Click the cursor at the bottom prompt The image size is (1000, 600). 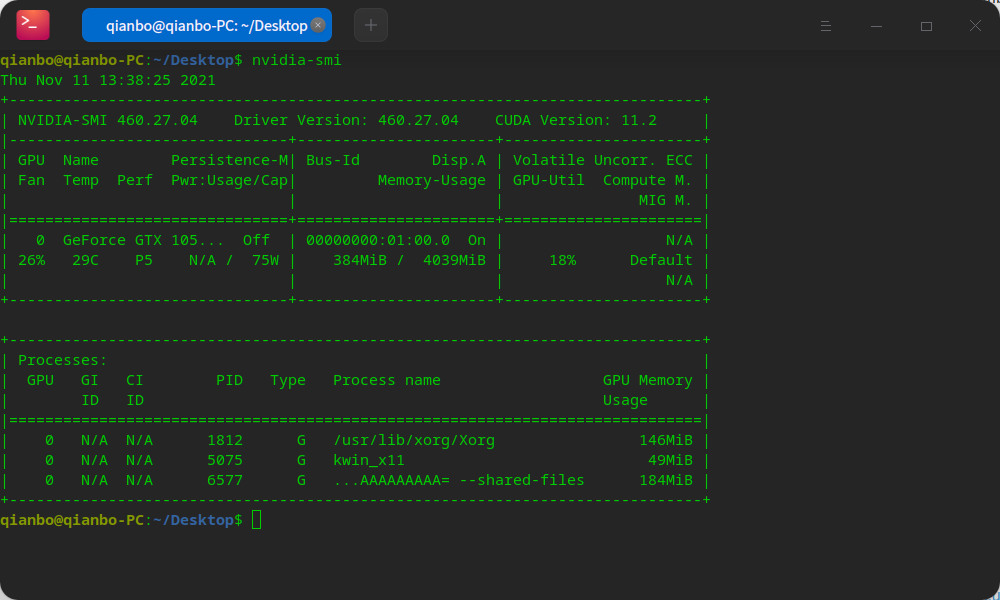coord(256,520)
